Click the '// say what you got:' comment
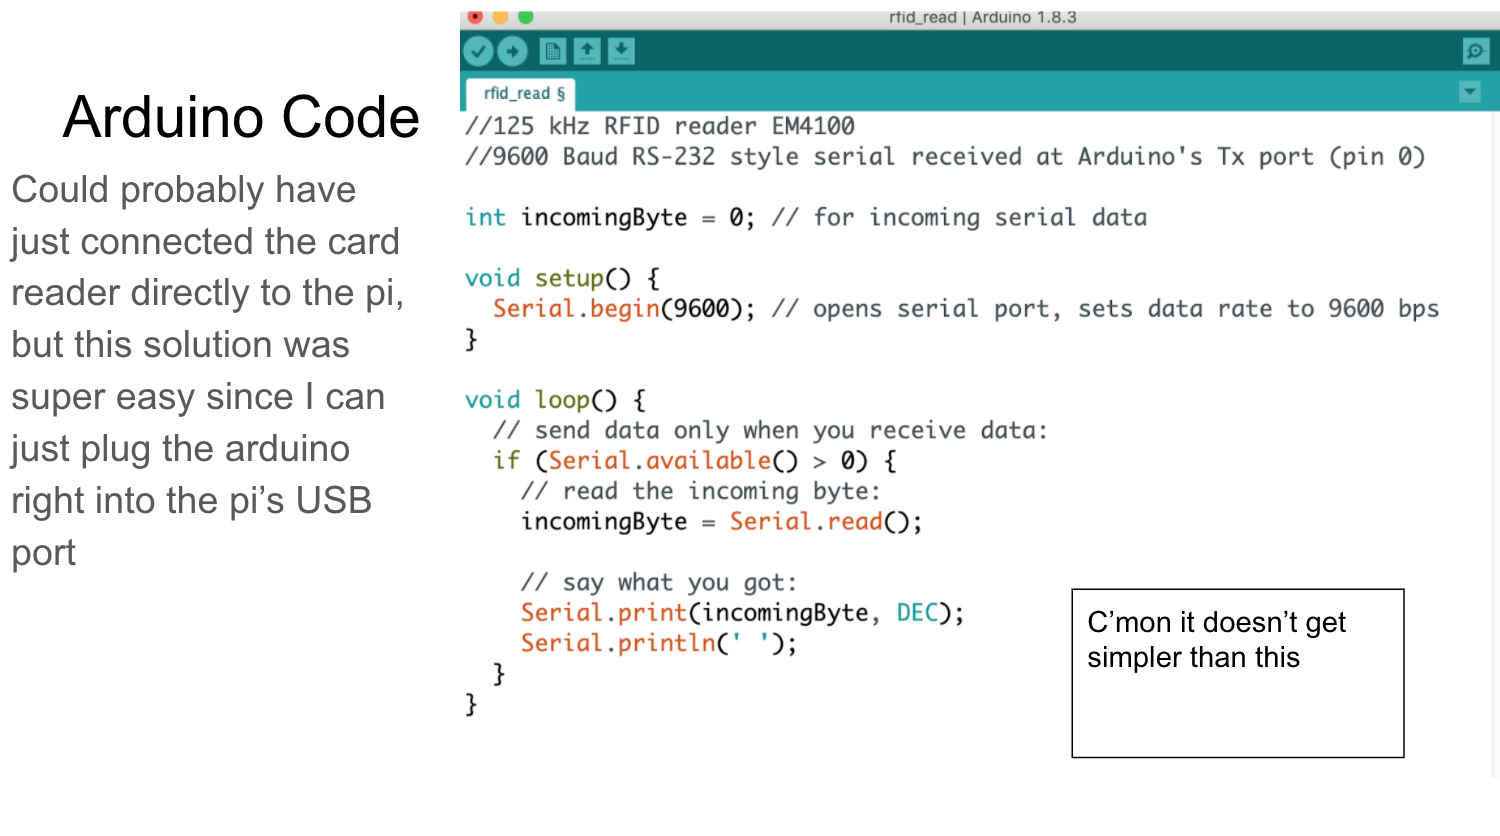The height and width of the screenshot is (836, 1500). pos(658,583)
